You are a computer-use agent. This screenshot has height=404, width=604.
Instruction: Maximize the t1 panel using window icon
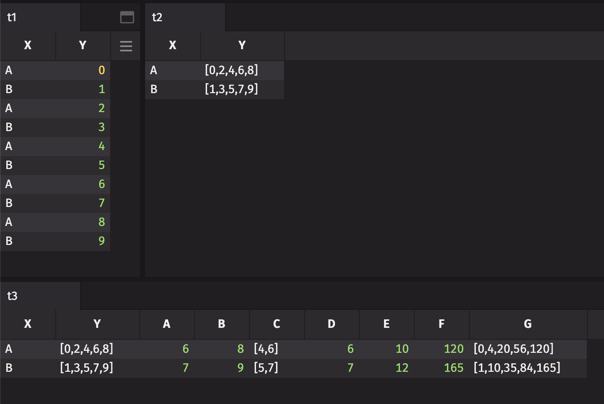pyautogui.click(x=127, y=17)
